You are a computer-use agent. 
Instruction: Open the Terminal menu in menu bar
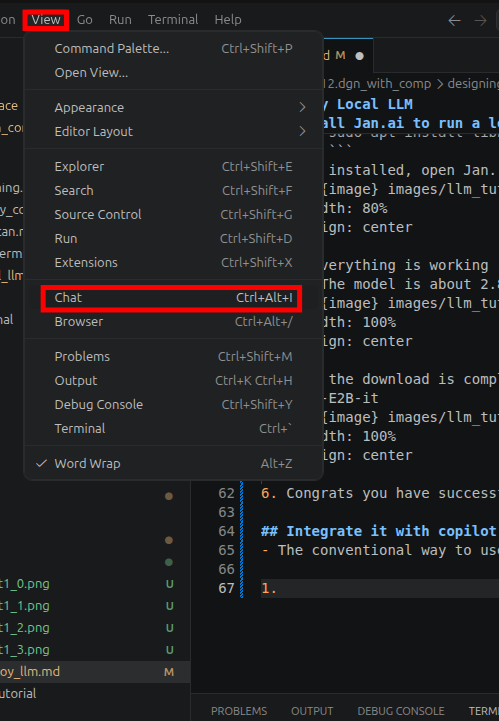[x=173, y=20]
